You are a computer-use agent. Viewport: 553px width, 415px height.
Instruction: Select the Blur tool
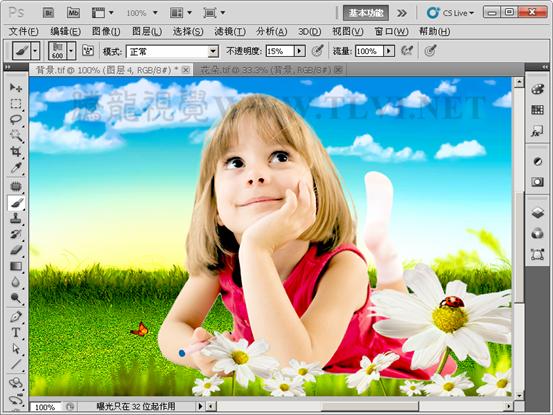[16, 282]
